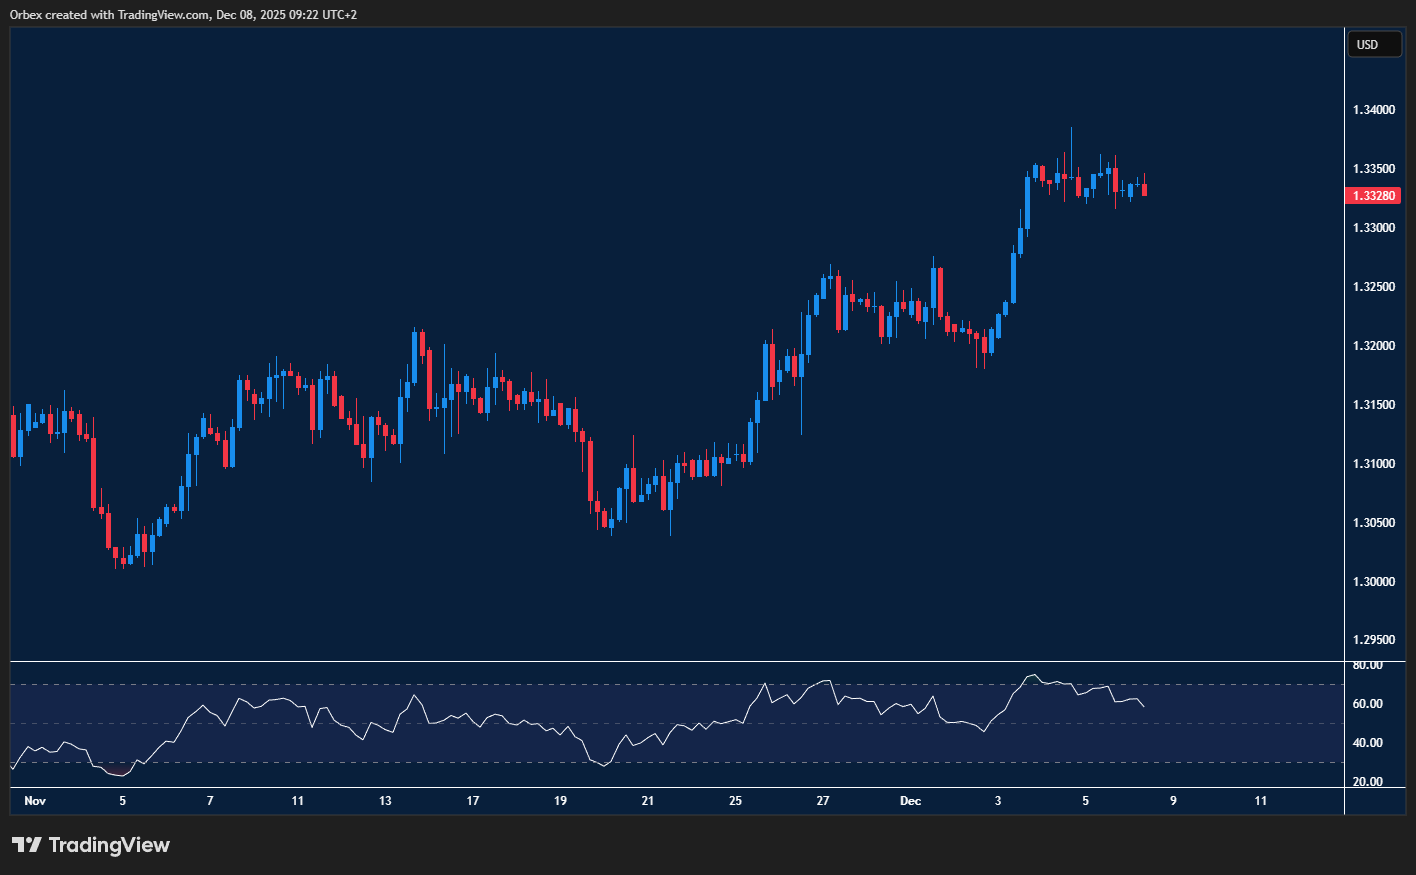
Task: Click the red 1.33280 price label
Action: coord(1372,196)
